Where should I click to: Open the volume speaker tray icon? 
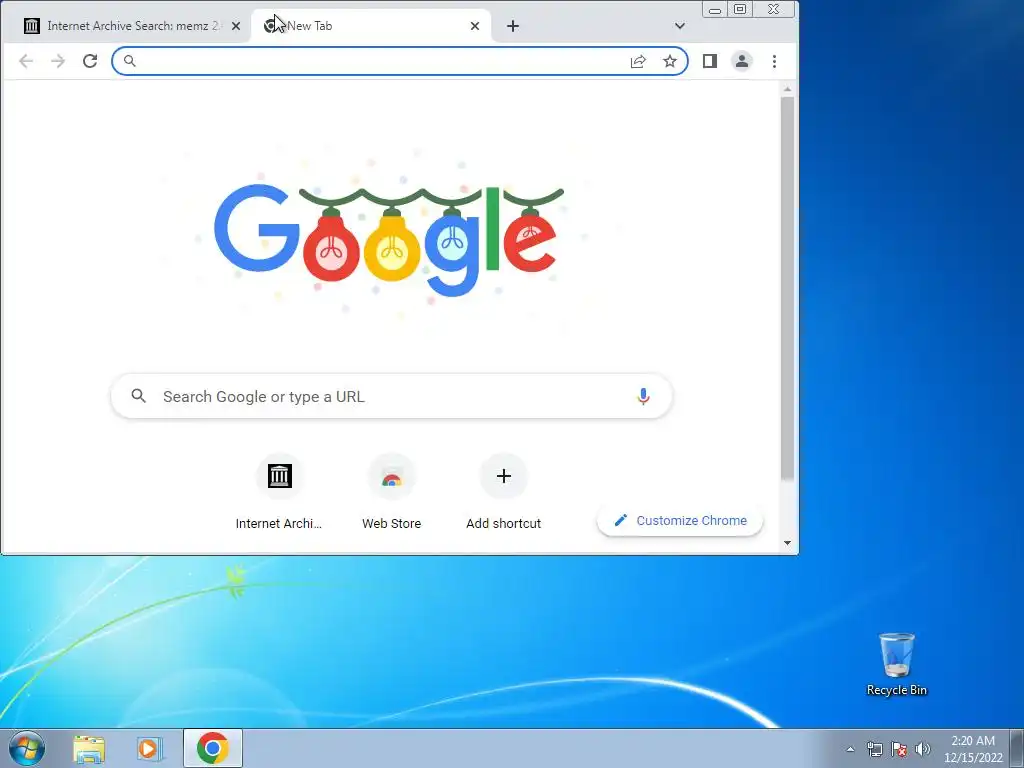point(923,749)
